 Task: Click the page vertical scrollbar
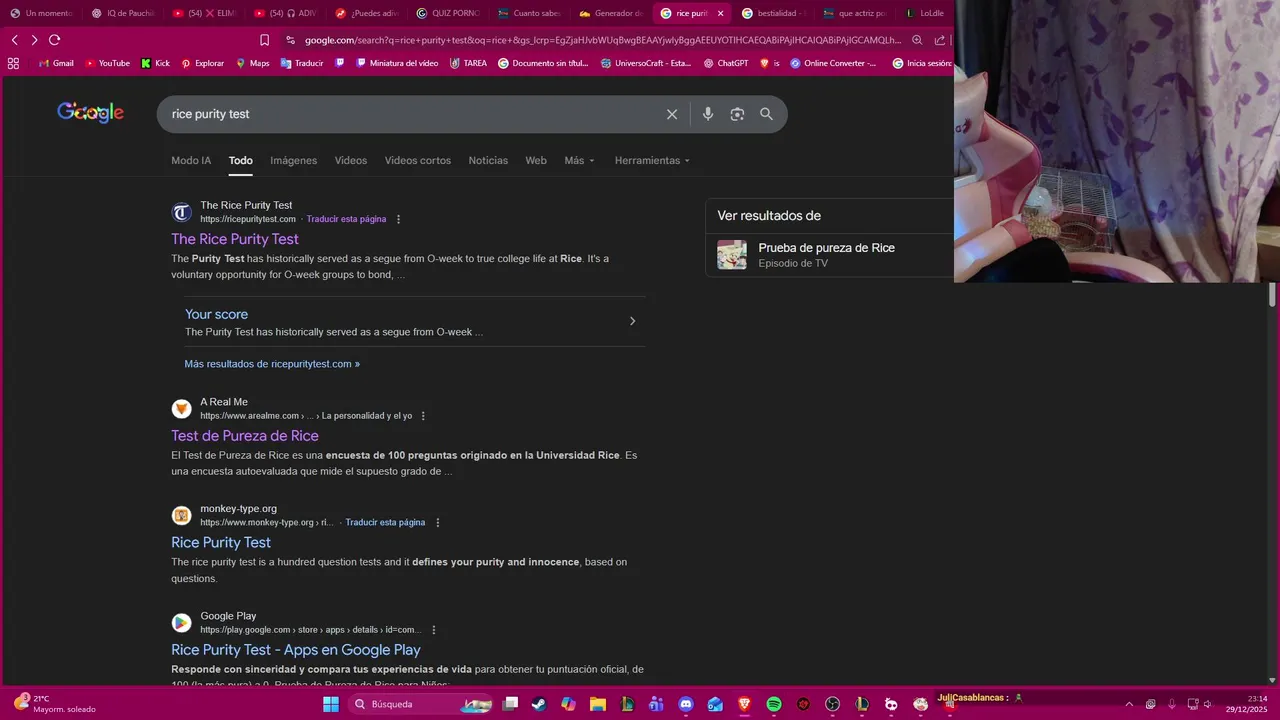(x=1273, y=295)
